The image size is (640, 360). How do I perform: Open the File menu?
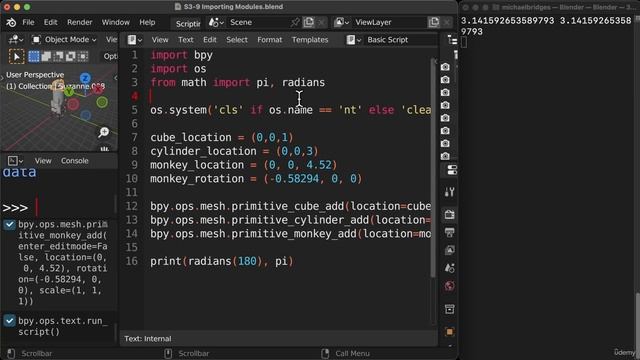click(x=28, y=22)
